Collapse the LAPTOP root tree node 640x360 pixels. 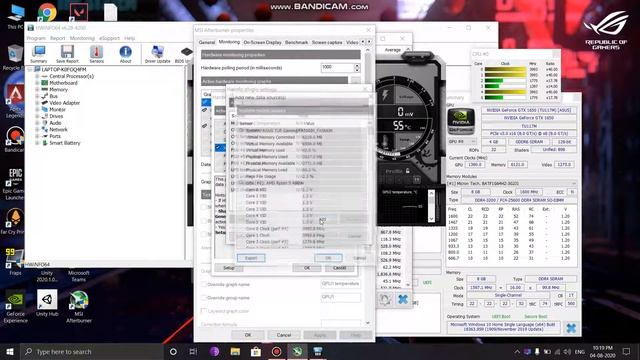pyautogui.click(x=29, y=69)
